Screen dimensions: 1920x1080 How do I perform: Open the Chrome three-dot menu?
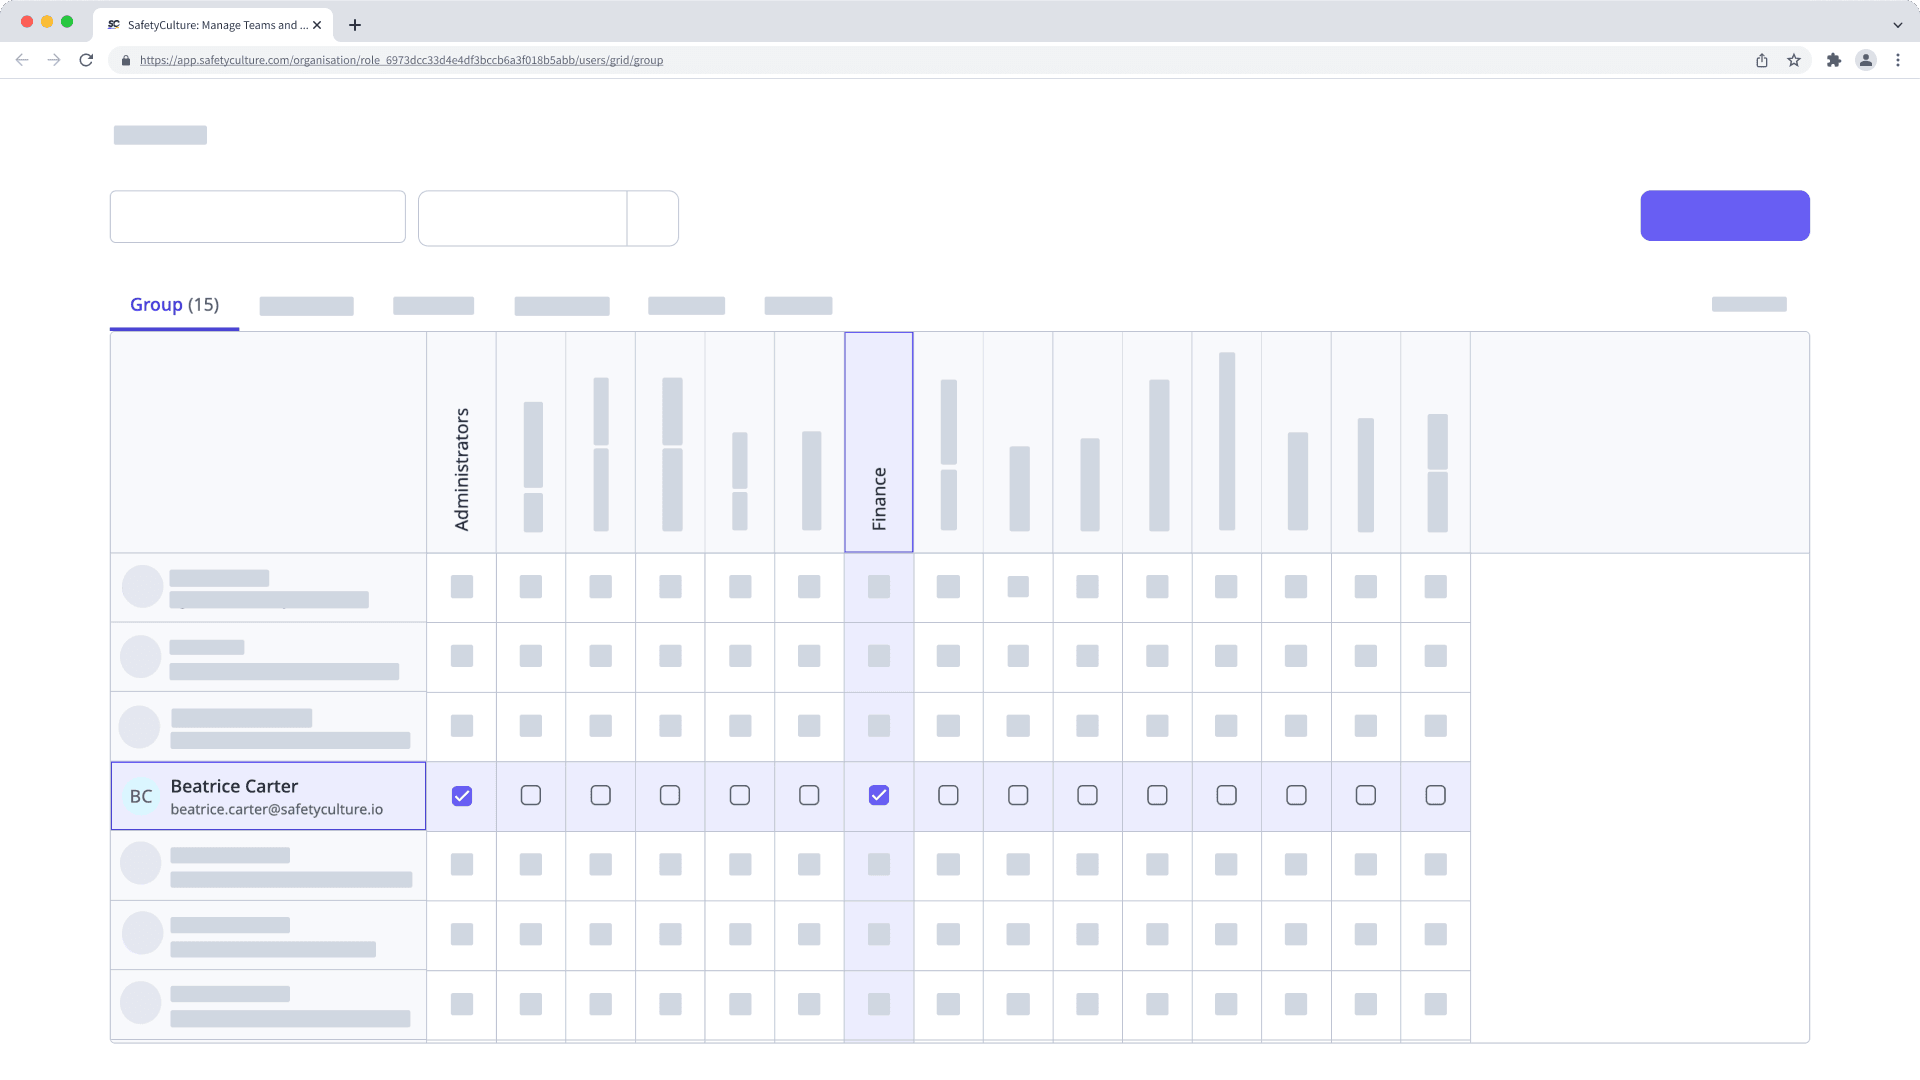(1899, 60)
